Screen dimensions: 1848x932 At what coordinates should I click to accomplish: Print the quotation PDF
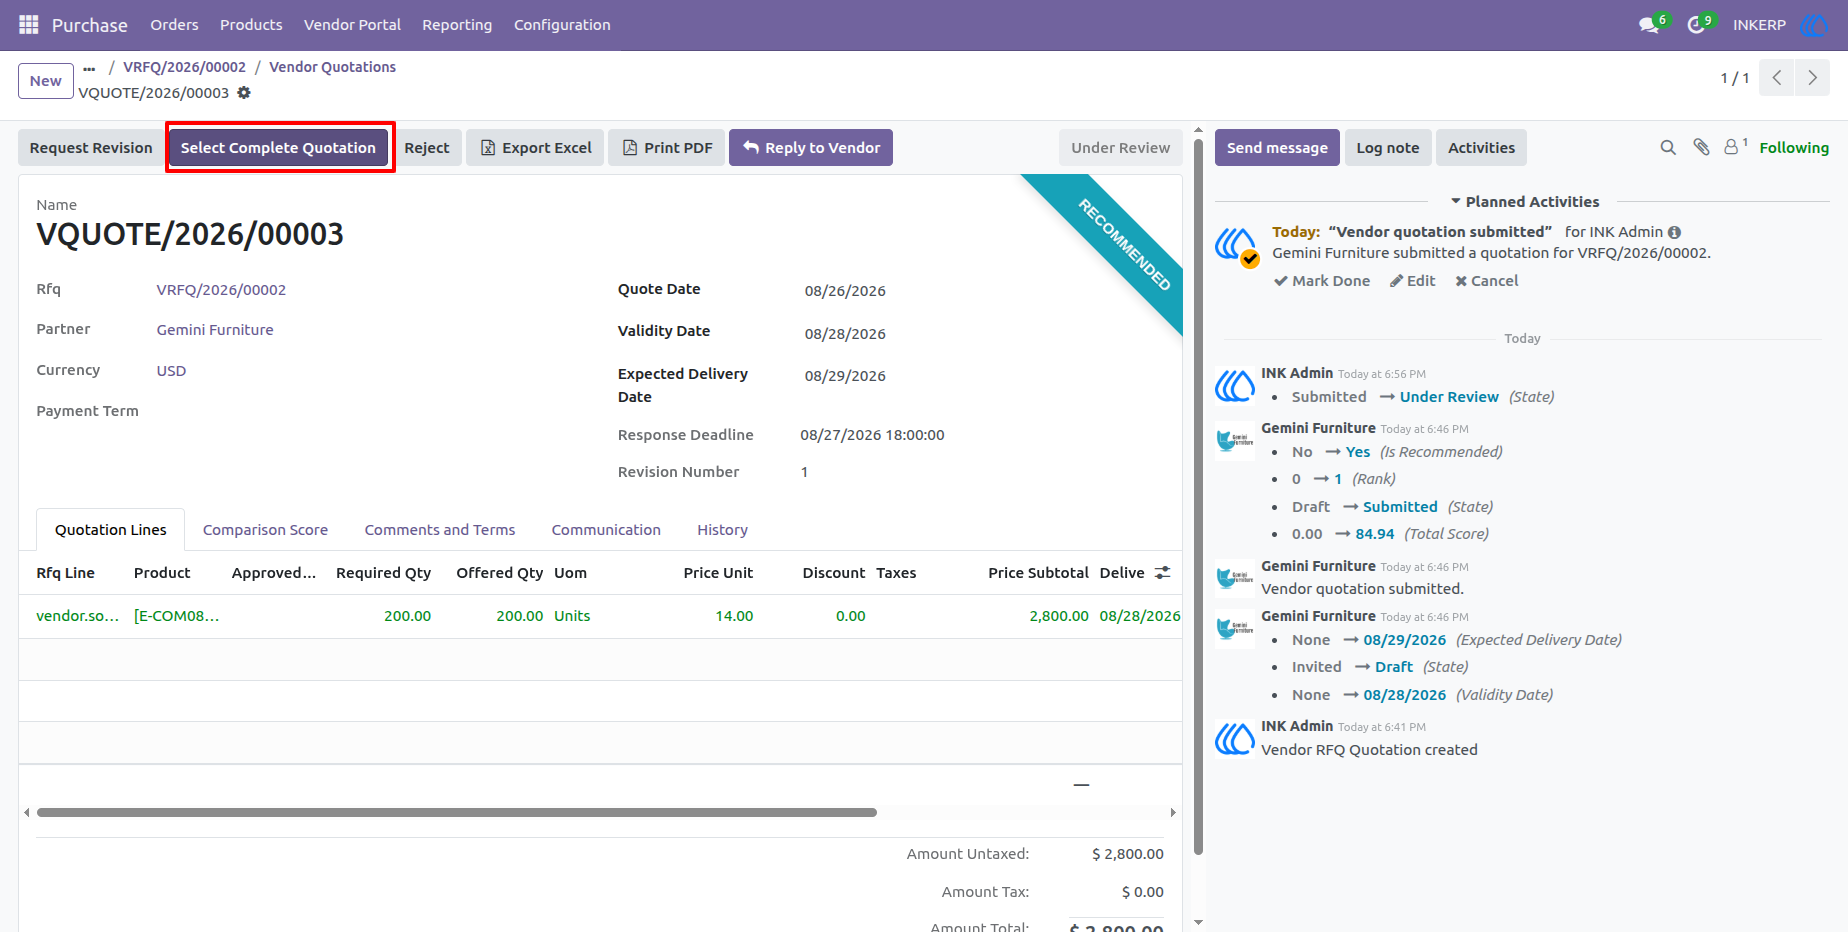click(666, 148)
